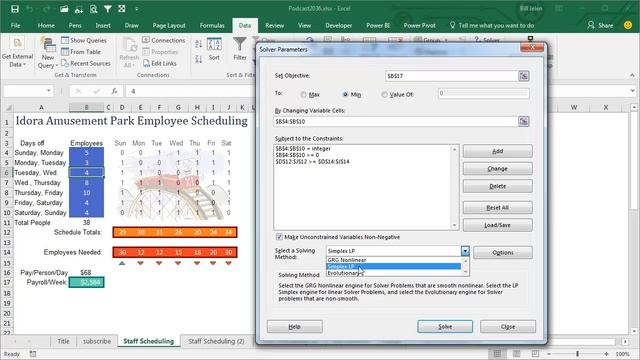Click the Delete constraint button
Image resolution: width=640 pixels, height=360 pixels.
click(x=497, y=186)
